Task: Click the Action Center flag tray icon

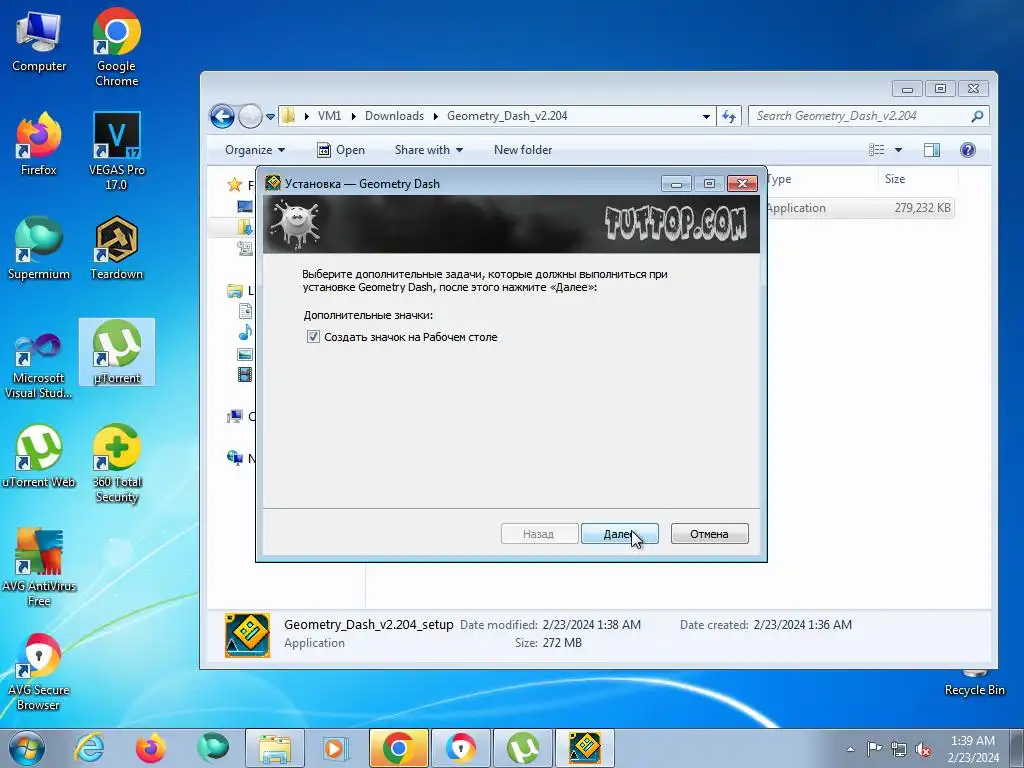Action: [x=874, y=749]
